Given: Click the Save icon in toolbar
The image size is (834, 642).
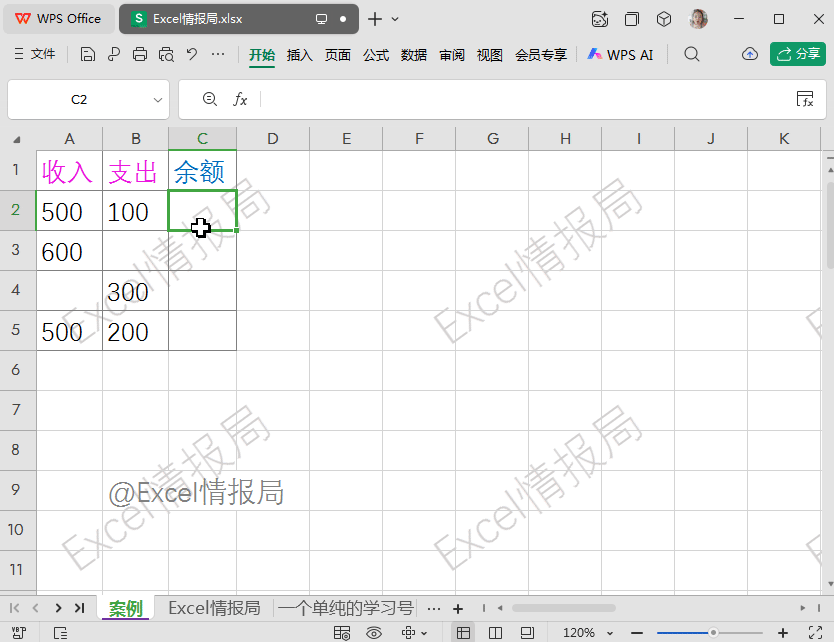Looking at the screenshot, I should (x=88, y=54).
